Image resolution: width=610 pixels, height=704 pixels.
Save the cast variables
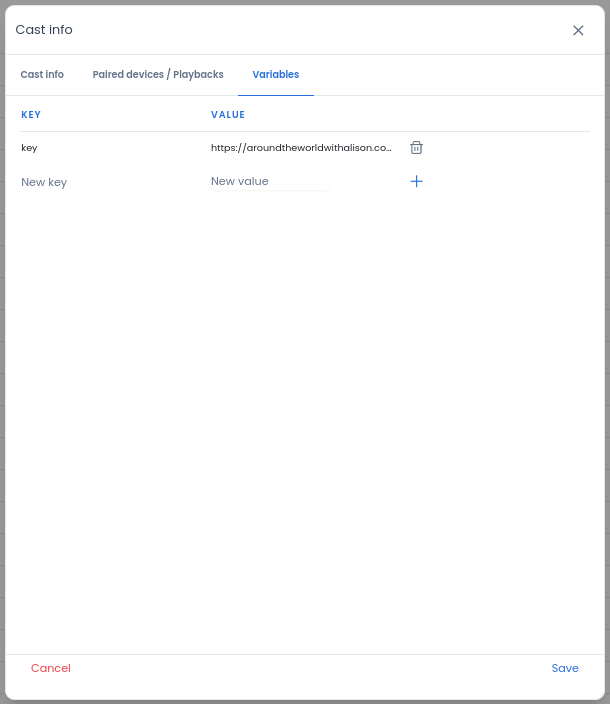click(565, 668)
